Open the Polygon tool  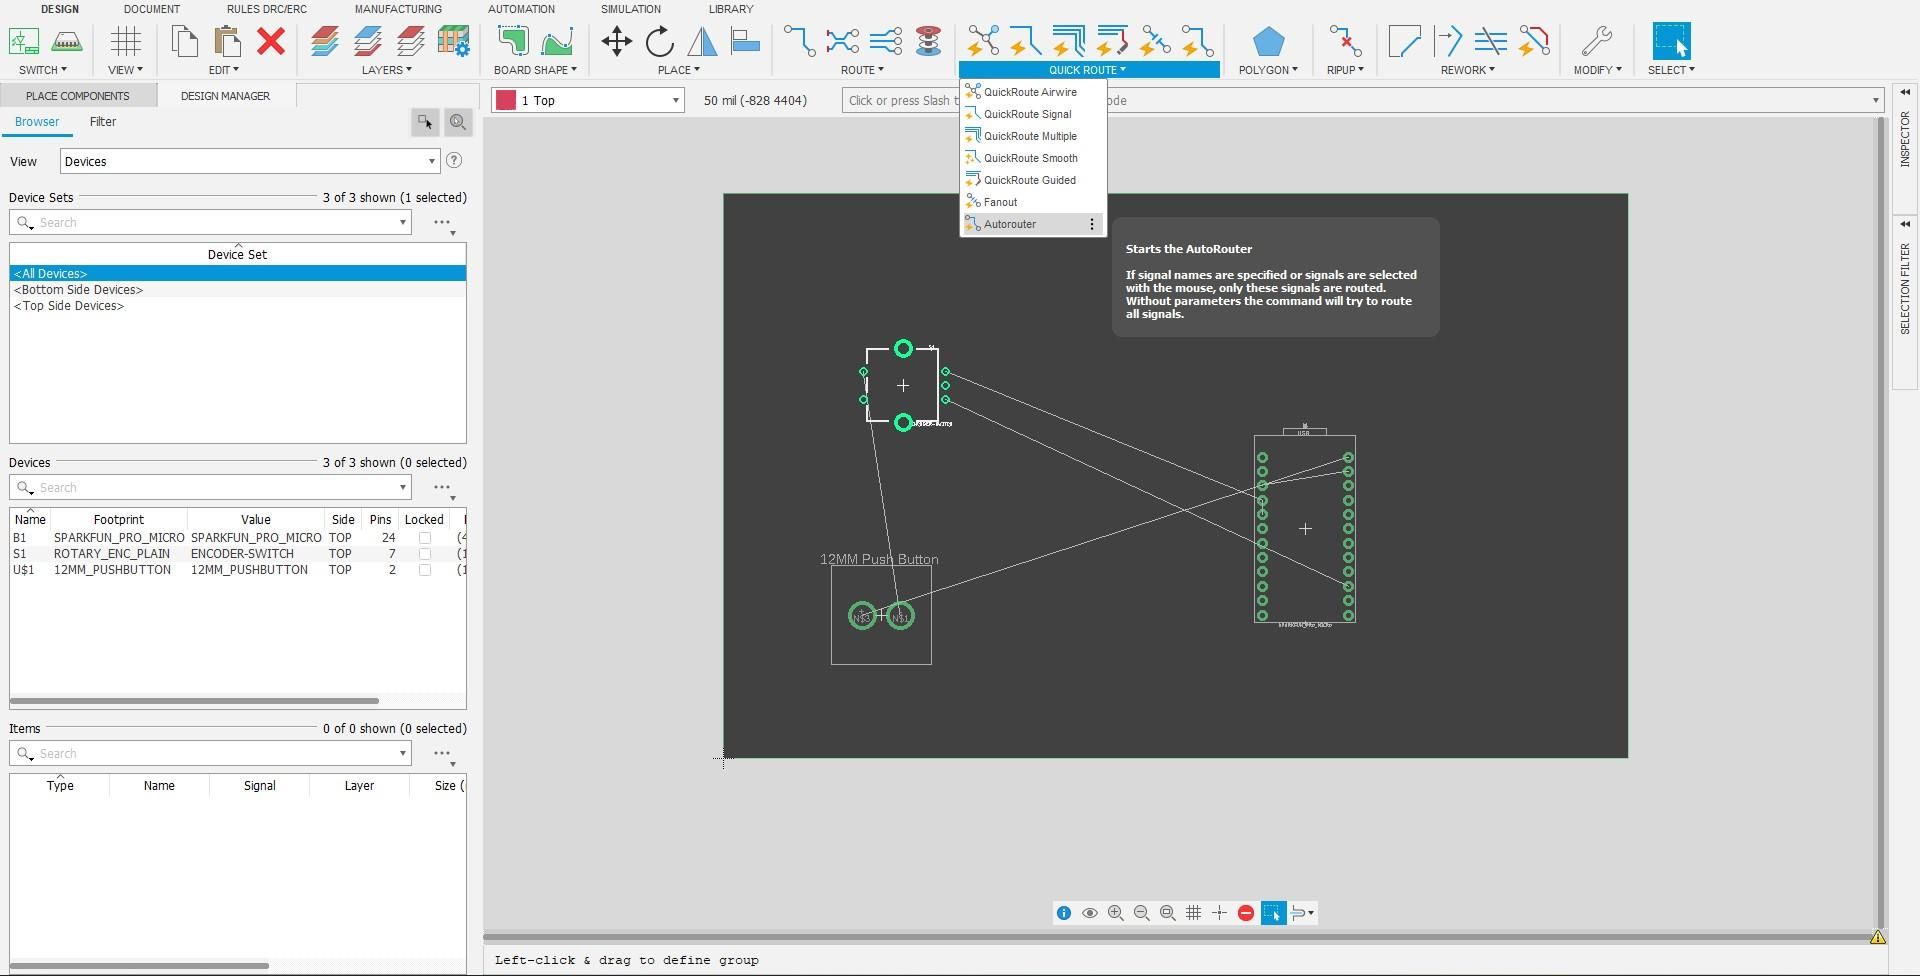tap(1268, 42)
